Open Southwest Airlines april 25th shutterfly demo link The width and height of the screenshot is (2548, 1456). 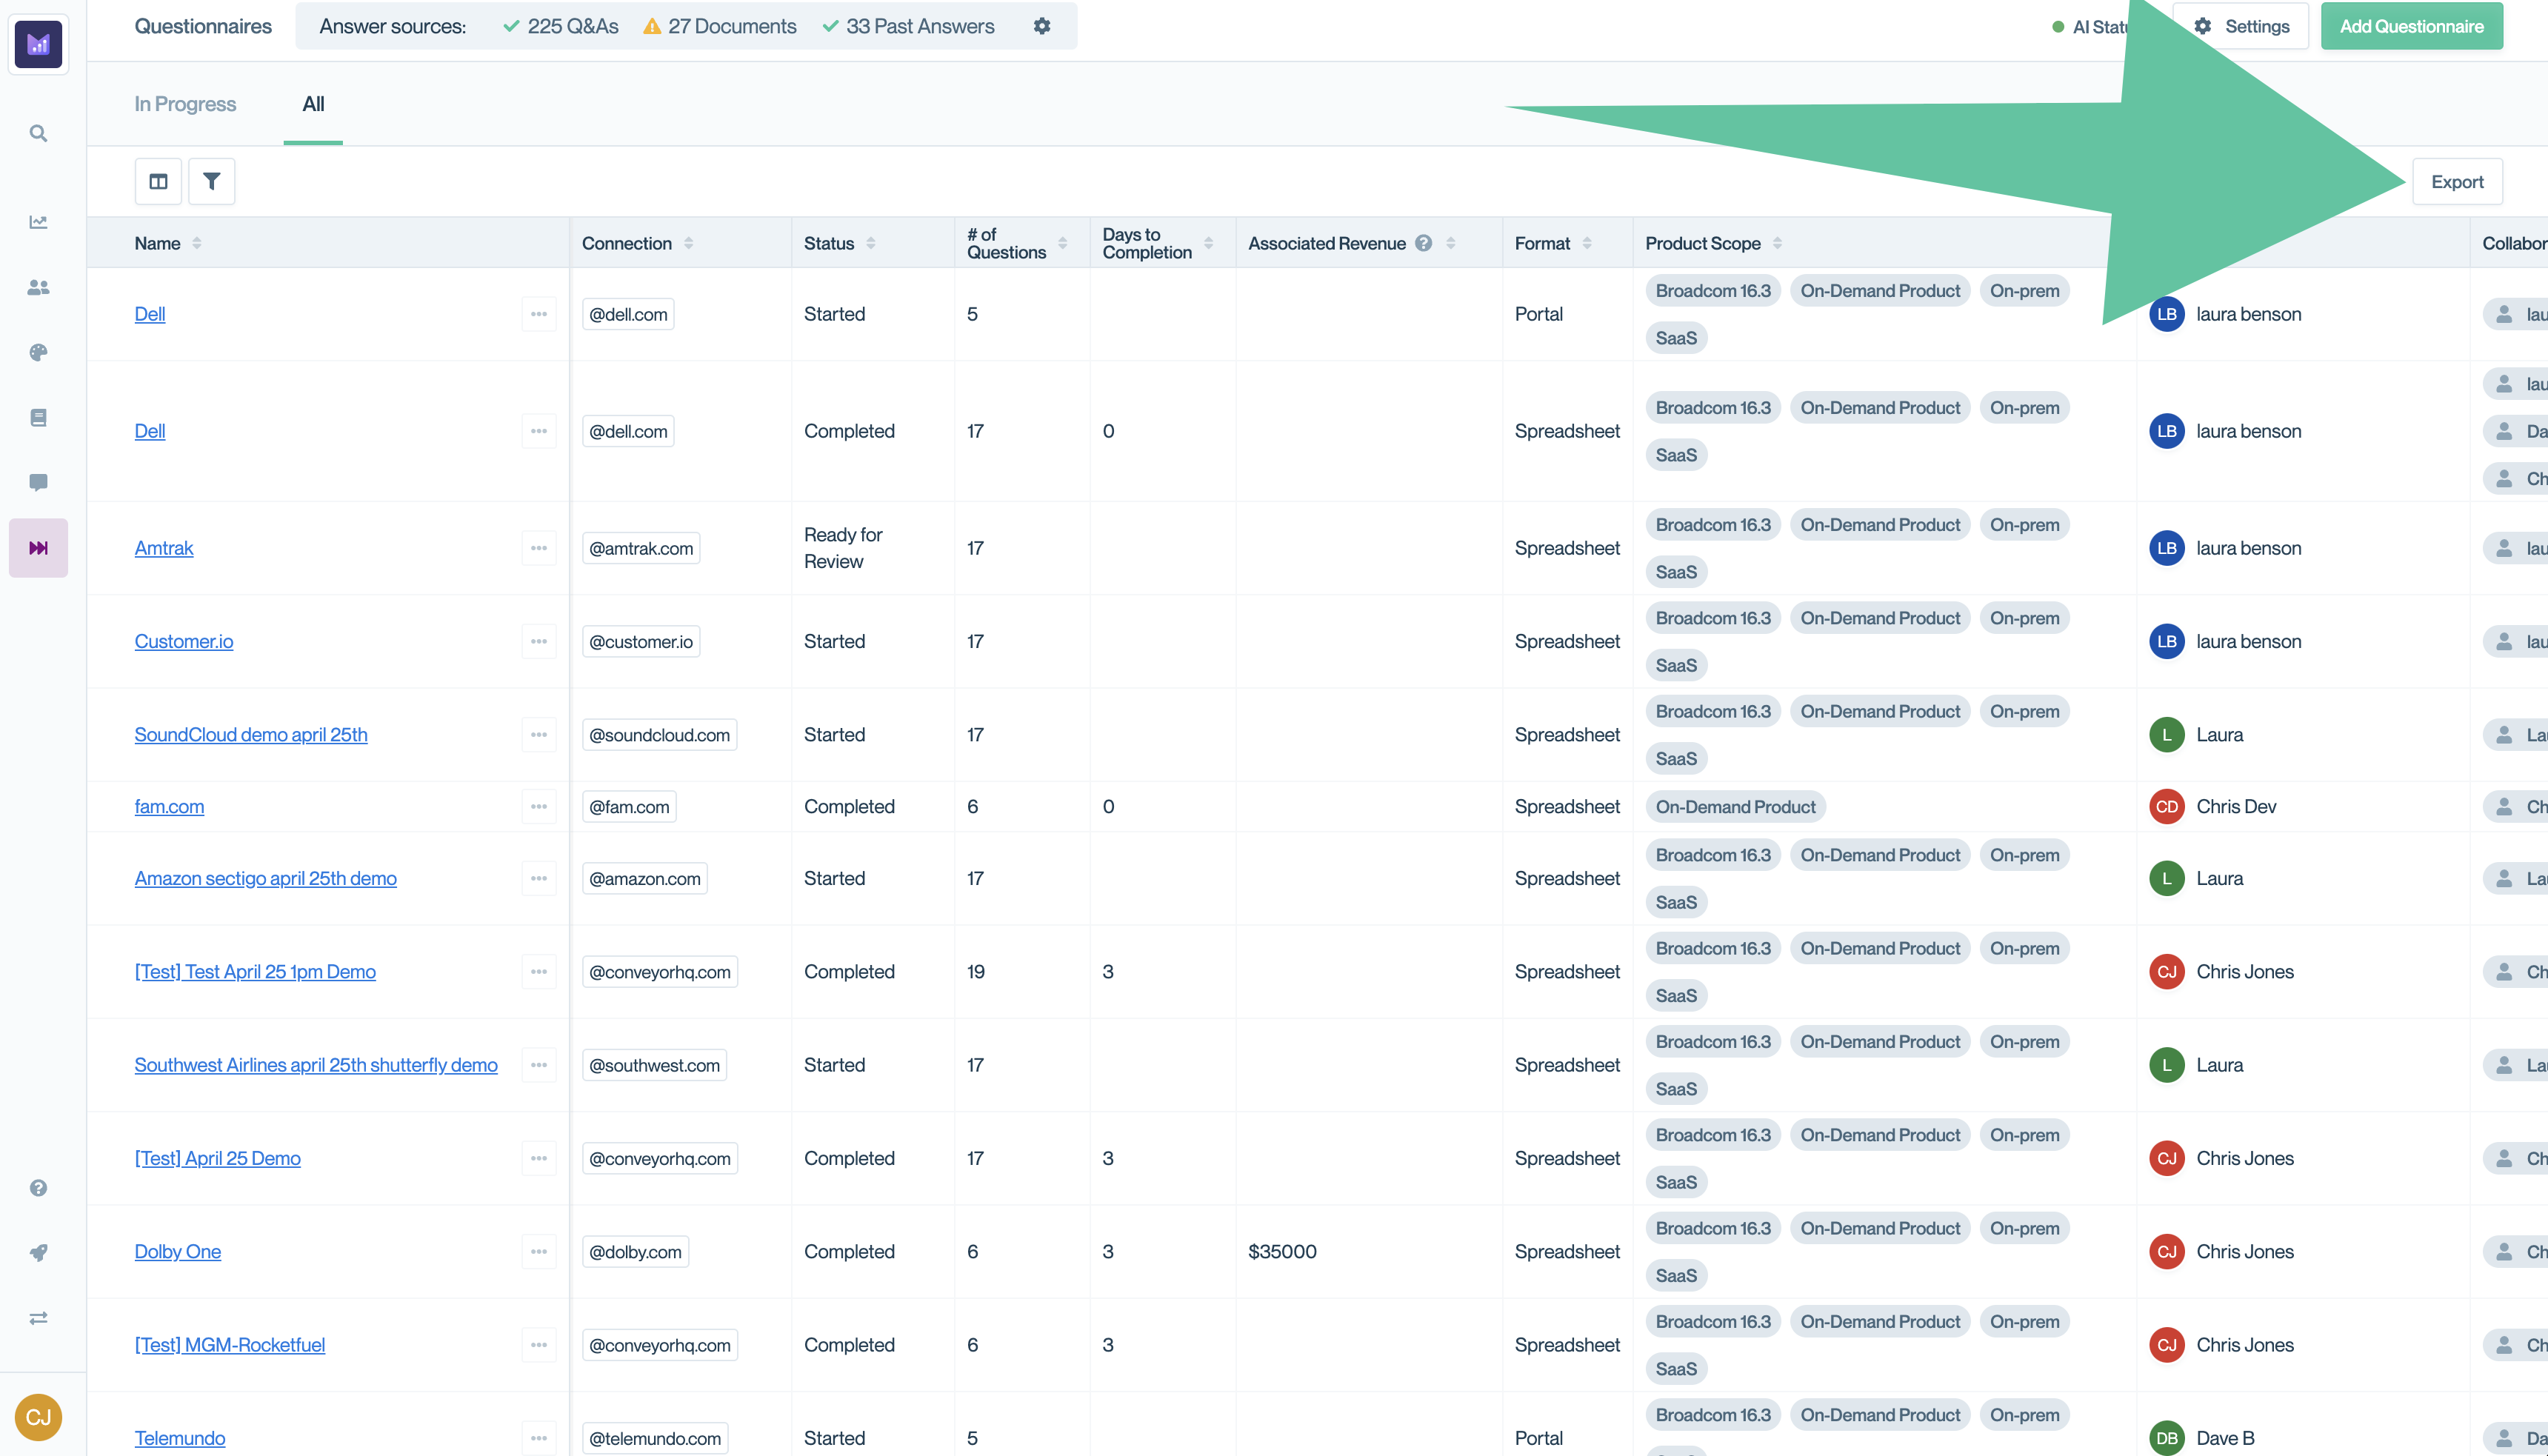pyautogui.click(x=316, y=1065)
